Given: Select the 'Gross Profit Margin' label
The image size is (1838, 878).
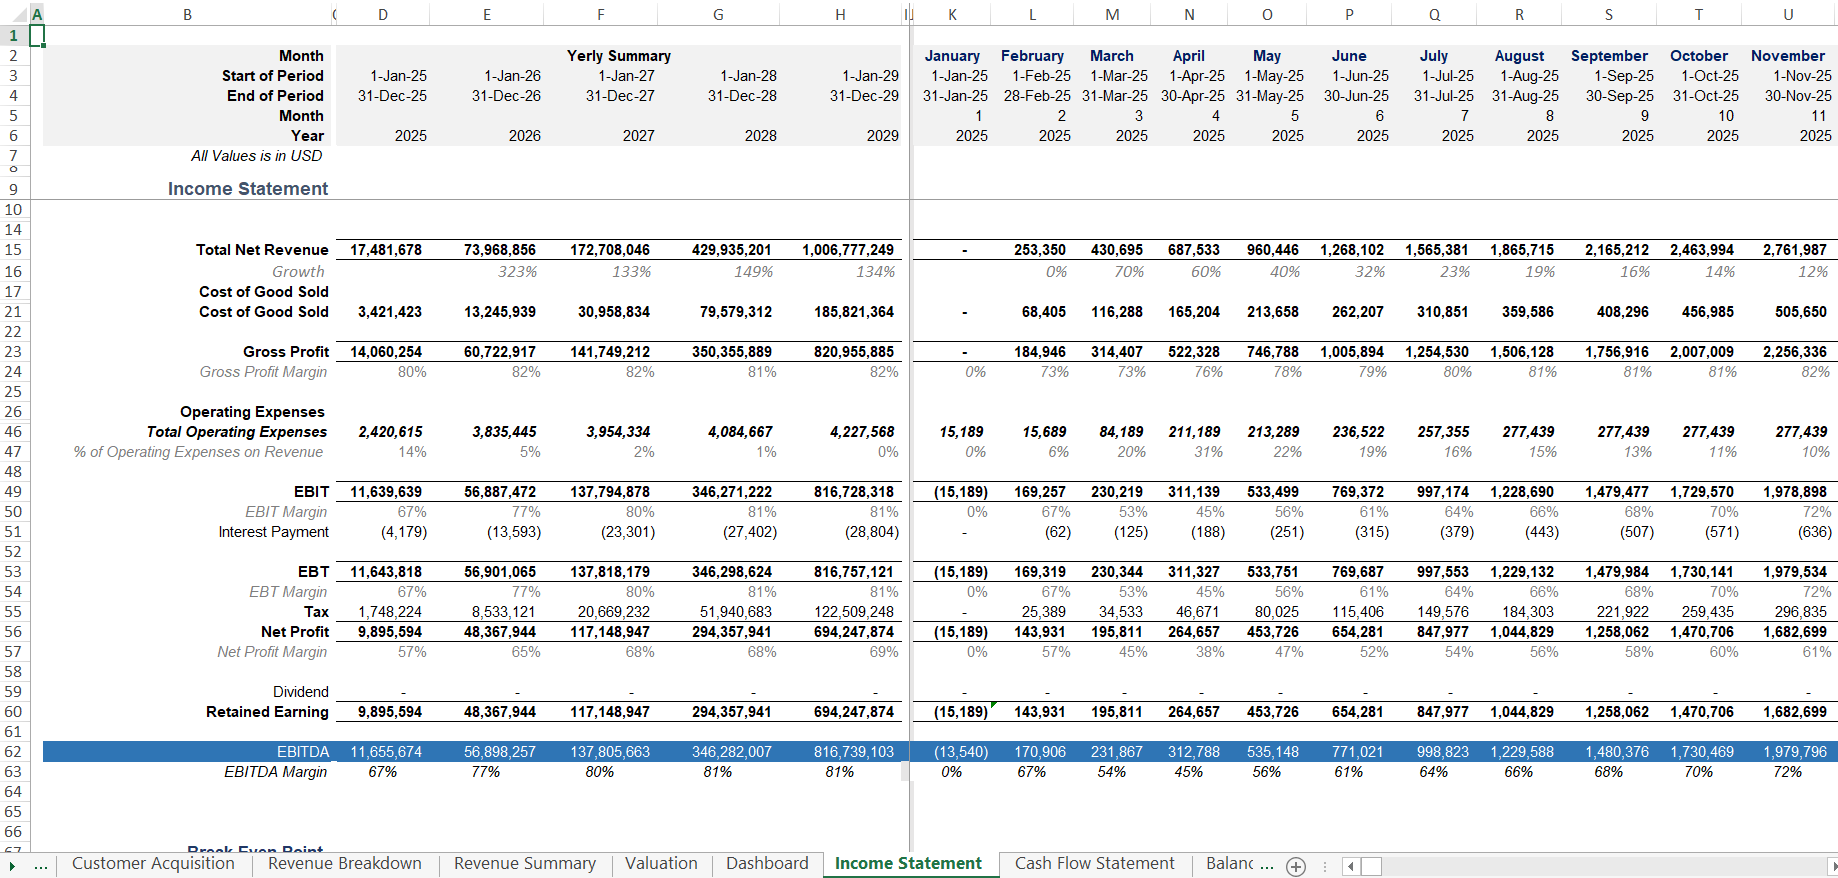Looking at the screenshot, I should tap(263, 372).
